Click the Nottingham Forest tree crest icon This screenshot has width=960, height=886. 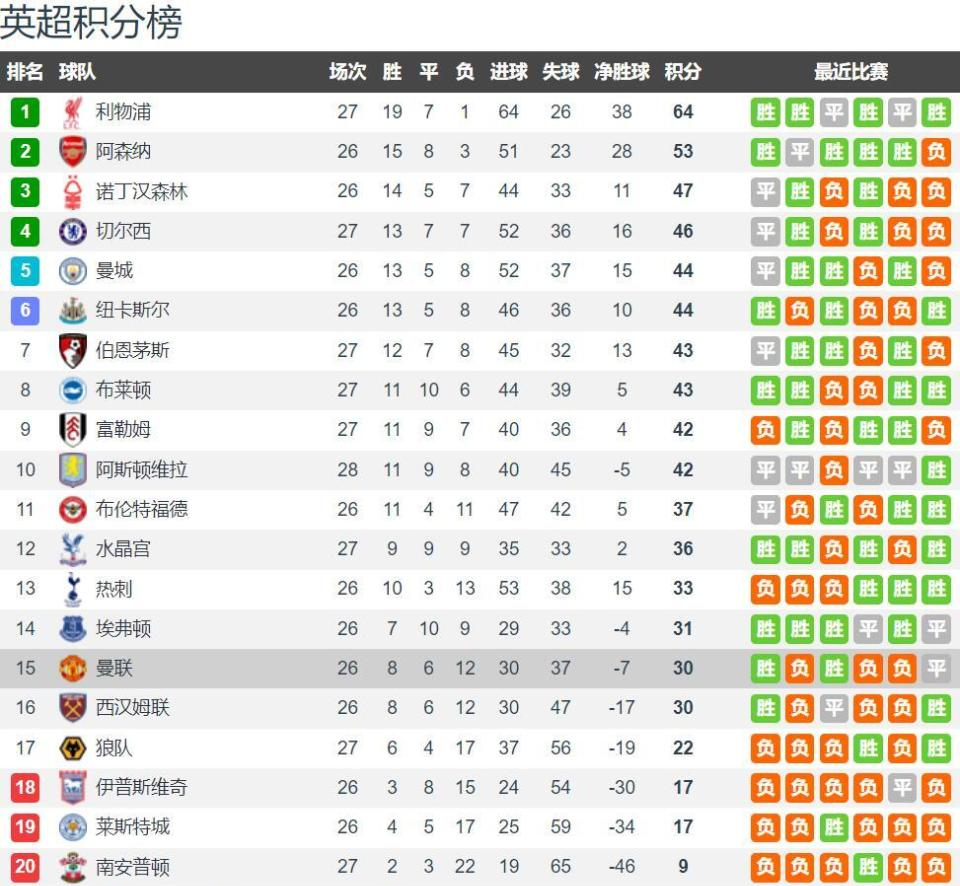click(73, 191)
